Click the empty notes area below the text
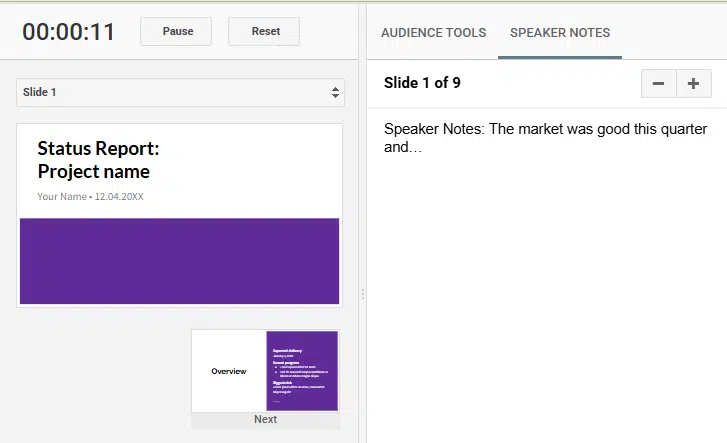Viewport: 727px width, 443px height. pyautogui.click(x=545, y=300)
